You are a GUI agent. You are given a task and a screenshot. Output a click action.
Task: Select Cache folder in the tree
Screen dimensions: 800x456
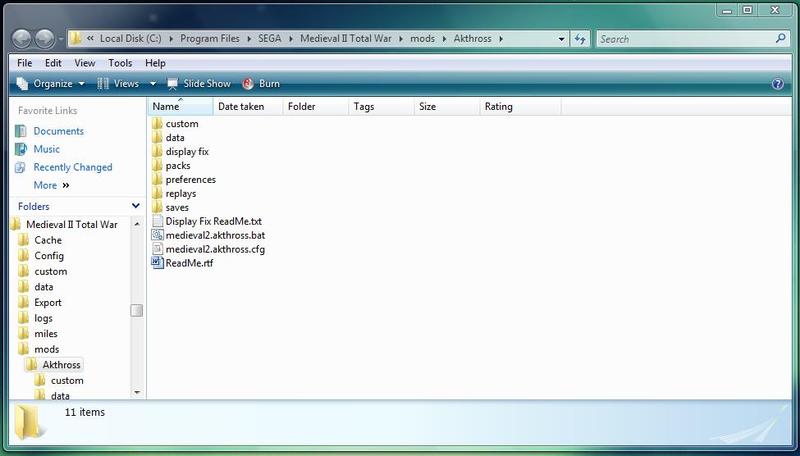[47, 240]
